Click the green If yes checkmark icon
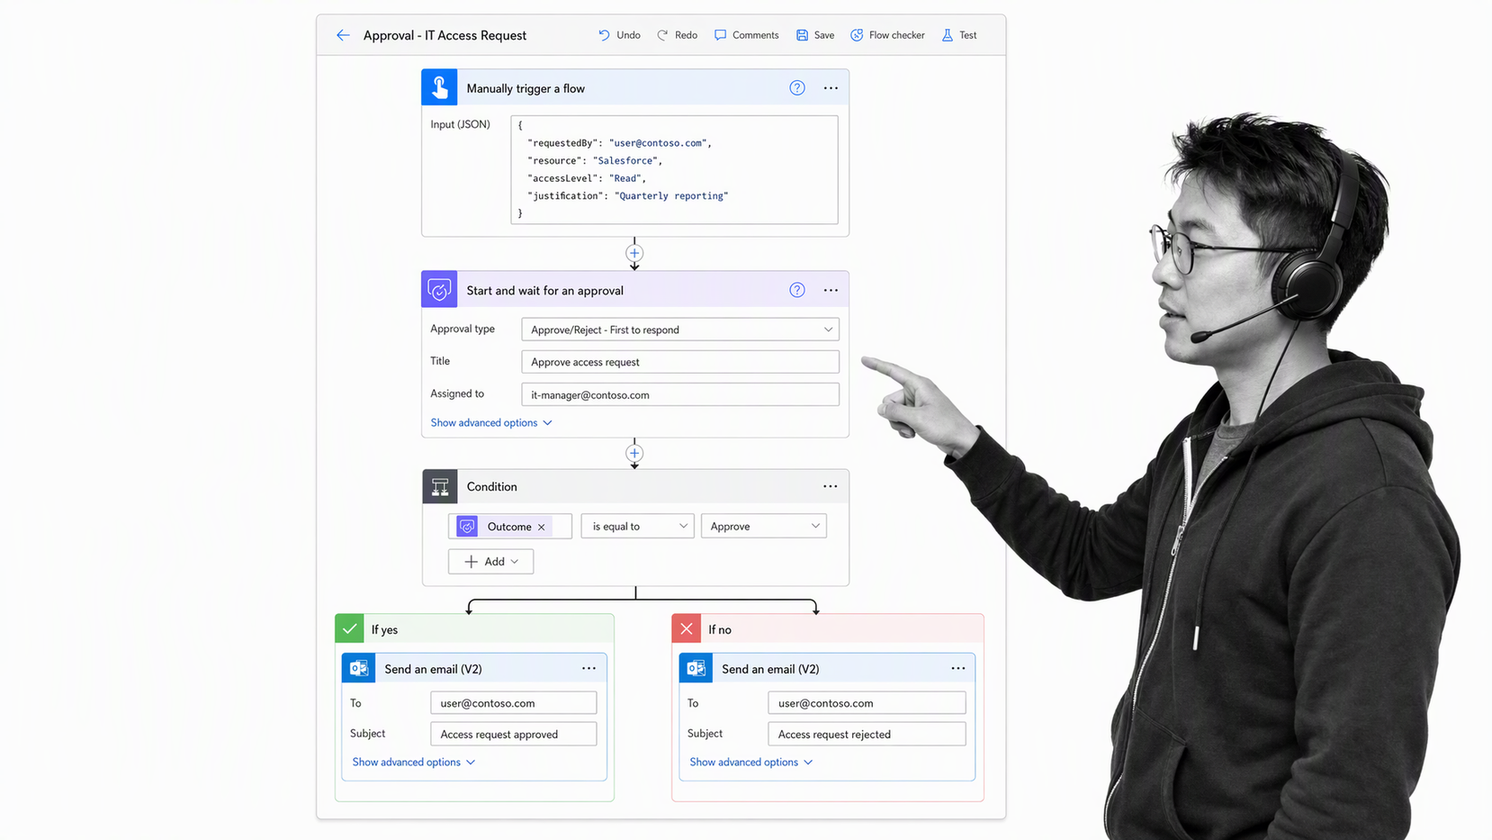 349,629
